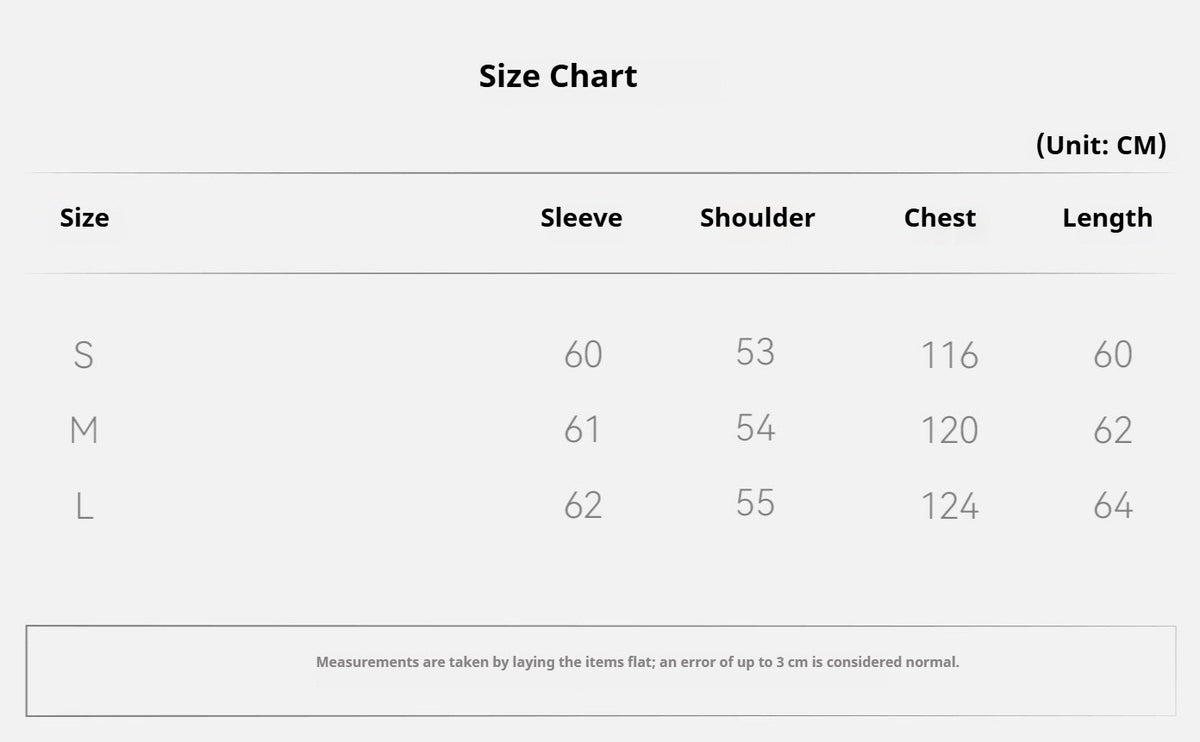Select the Shoulder column header
Image resolution: width=1200 pixels, height=742 pixels.
(757, 218)
